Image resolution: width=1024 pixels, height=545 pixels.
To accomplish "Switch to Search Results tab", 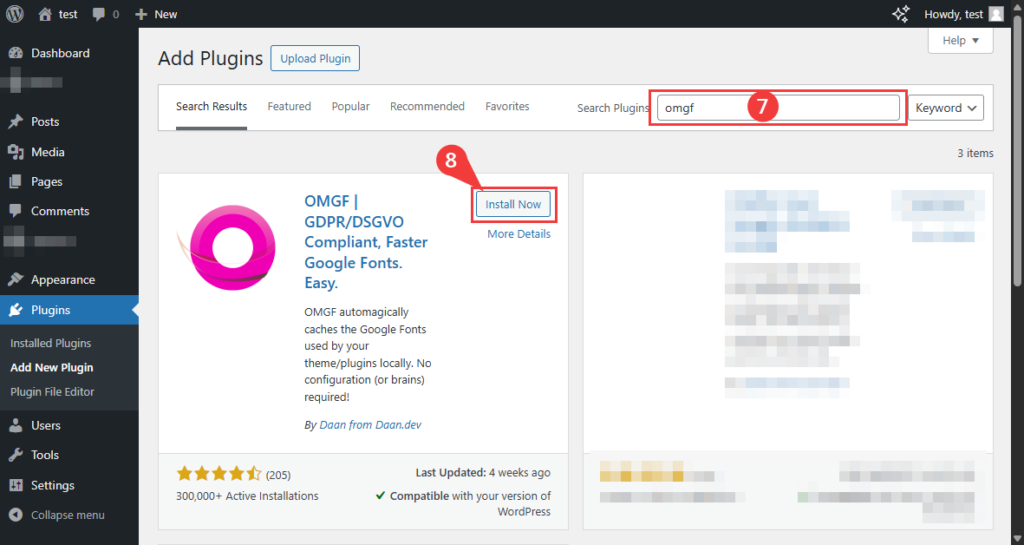I will pyautogui.click(x=212, y=106).
